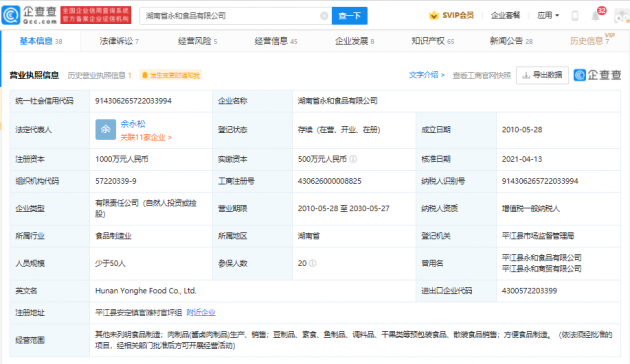Select former name 平江县永和食品有限公司
Image resolution: width=630 pixels, height=364 pixels.
541,258
